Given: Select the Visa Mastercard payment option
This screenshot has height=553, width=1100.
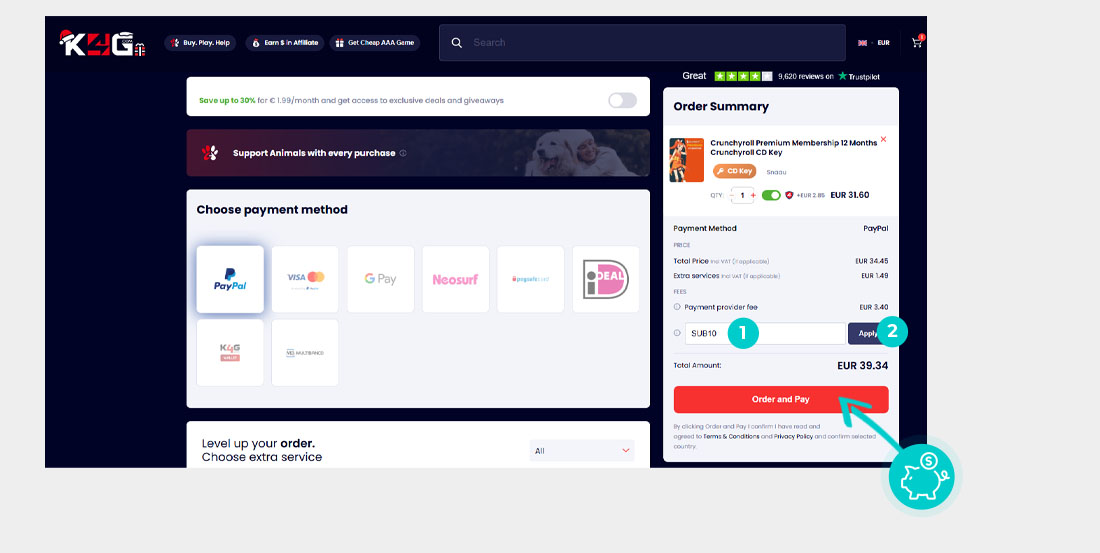Looking at the screenshot, I should click(x=305, y=279).
